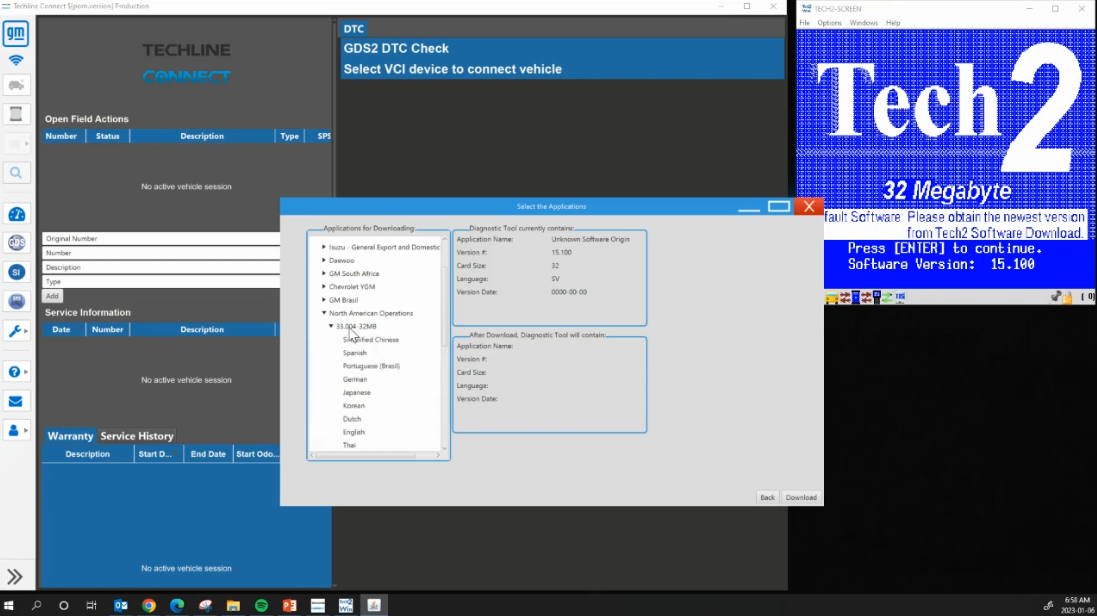Viewport: 1097px width, 616px height.
Task: Open the Snipping Tool from the taskbar
Action: 205,606
